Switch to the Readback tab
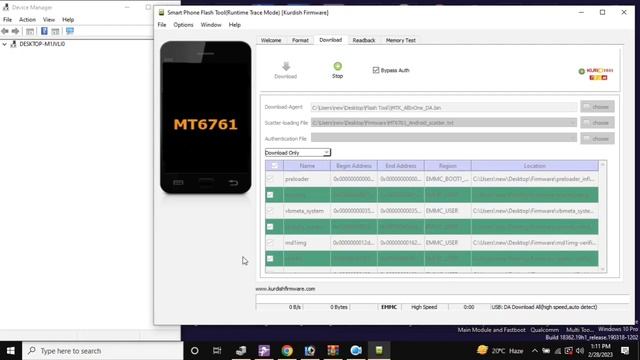The height and width of the screenshot is (360, 640). [x=364, y=40]
